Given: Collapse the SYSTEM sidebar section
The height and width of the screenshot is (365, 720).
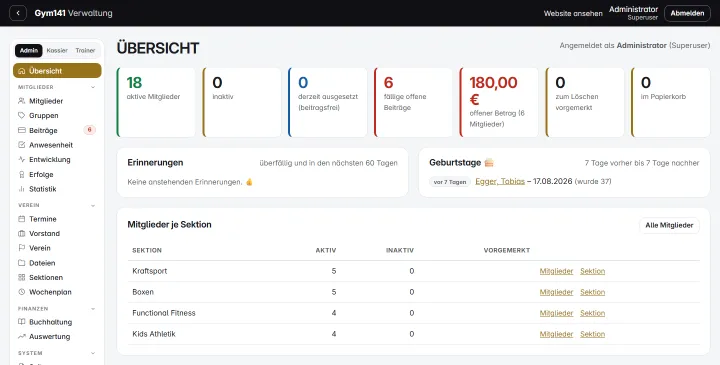Looking at the screenshot, I should tap(93, 354).
